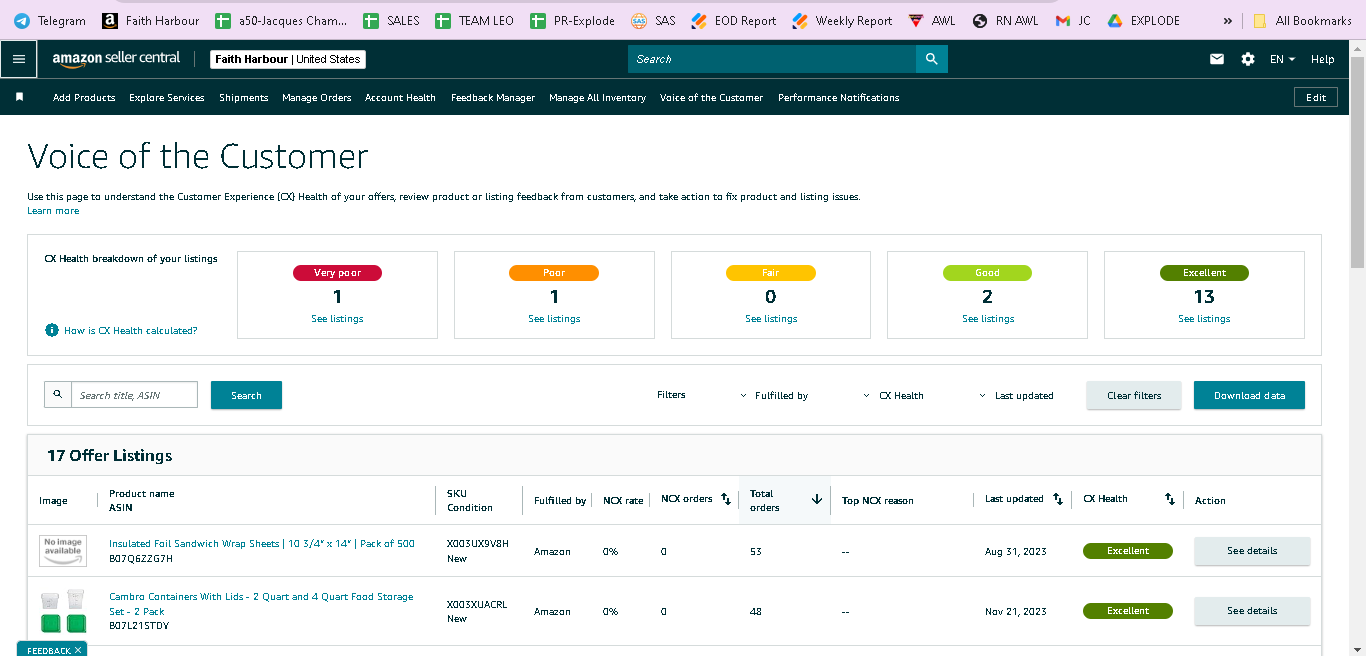Screen dimensions: 1366x656
Task: Expand the Last updated filter
Action: (1016, 395)
